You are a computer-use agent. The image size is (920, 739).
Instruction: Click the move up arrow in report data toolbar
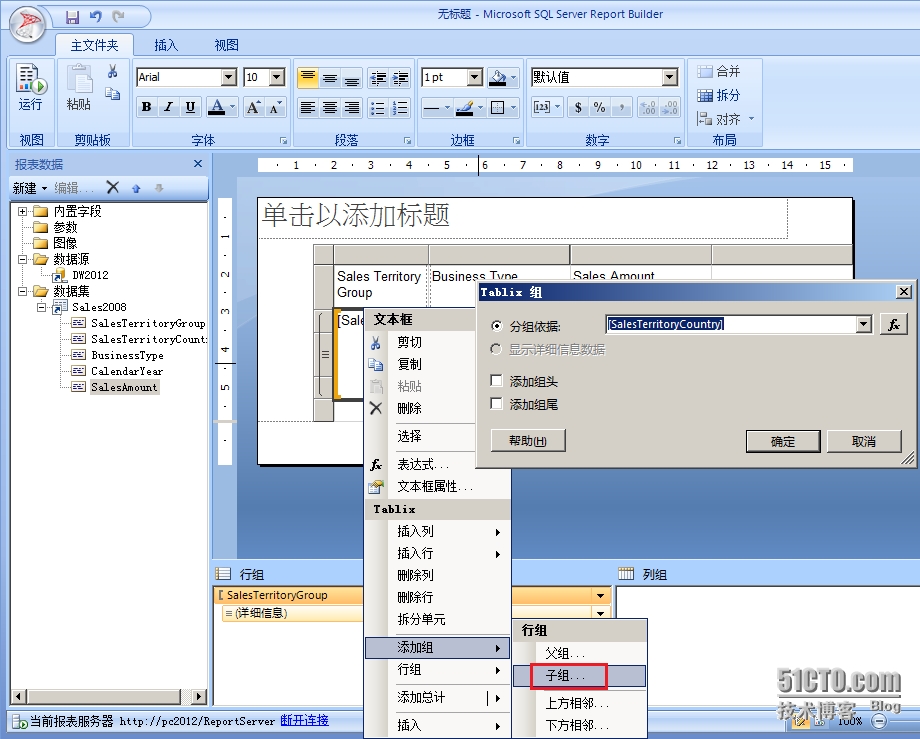click(x=136, y=188)
